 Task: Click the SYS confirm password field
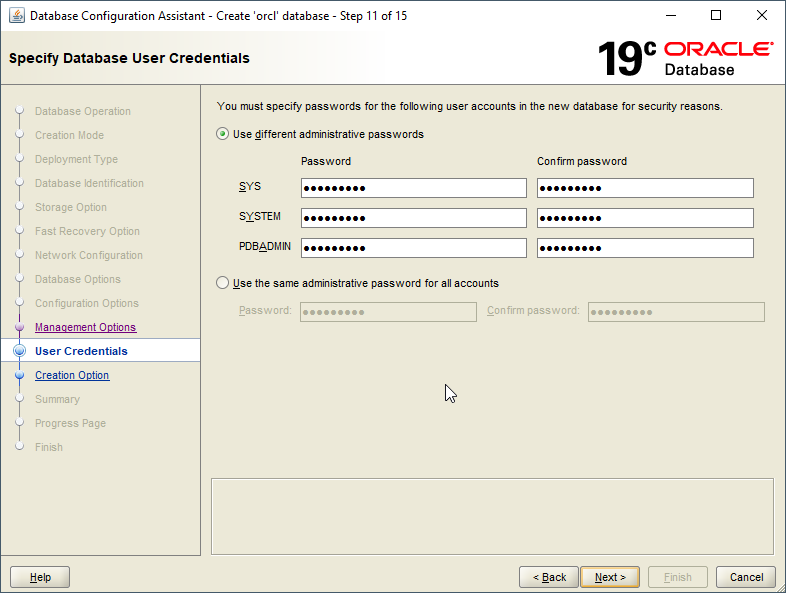point(645,188)
